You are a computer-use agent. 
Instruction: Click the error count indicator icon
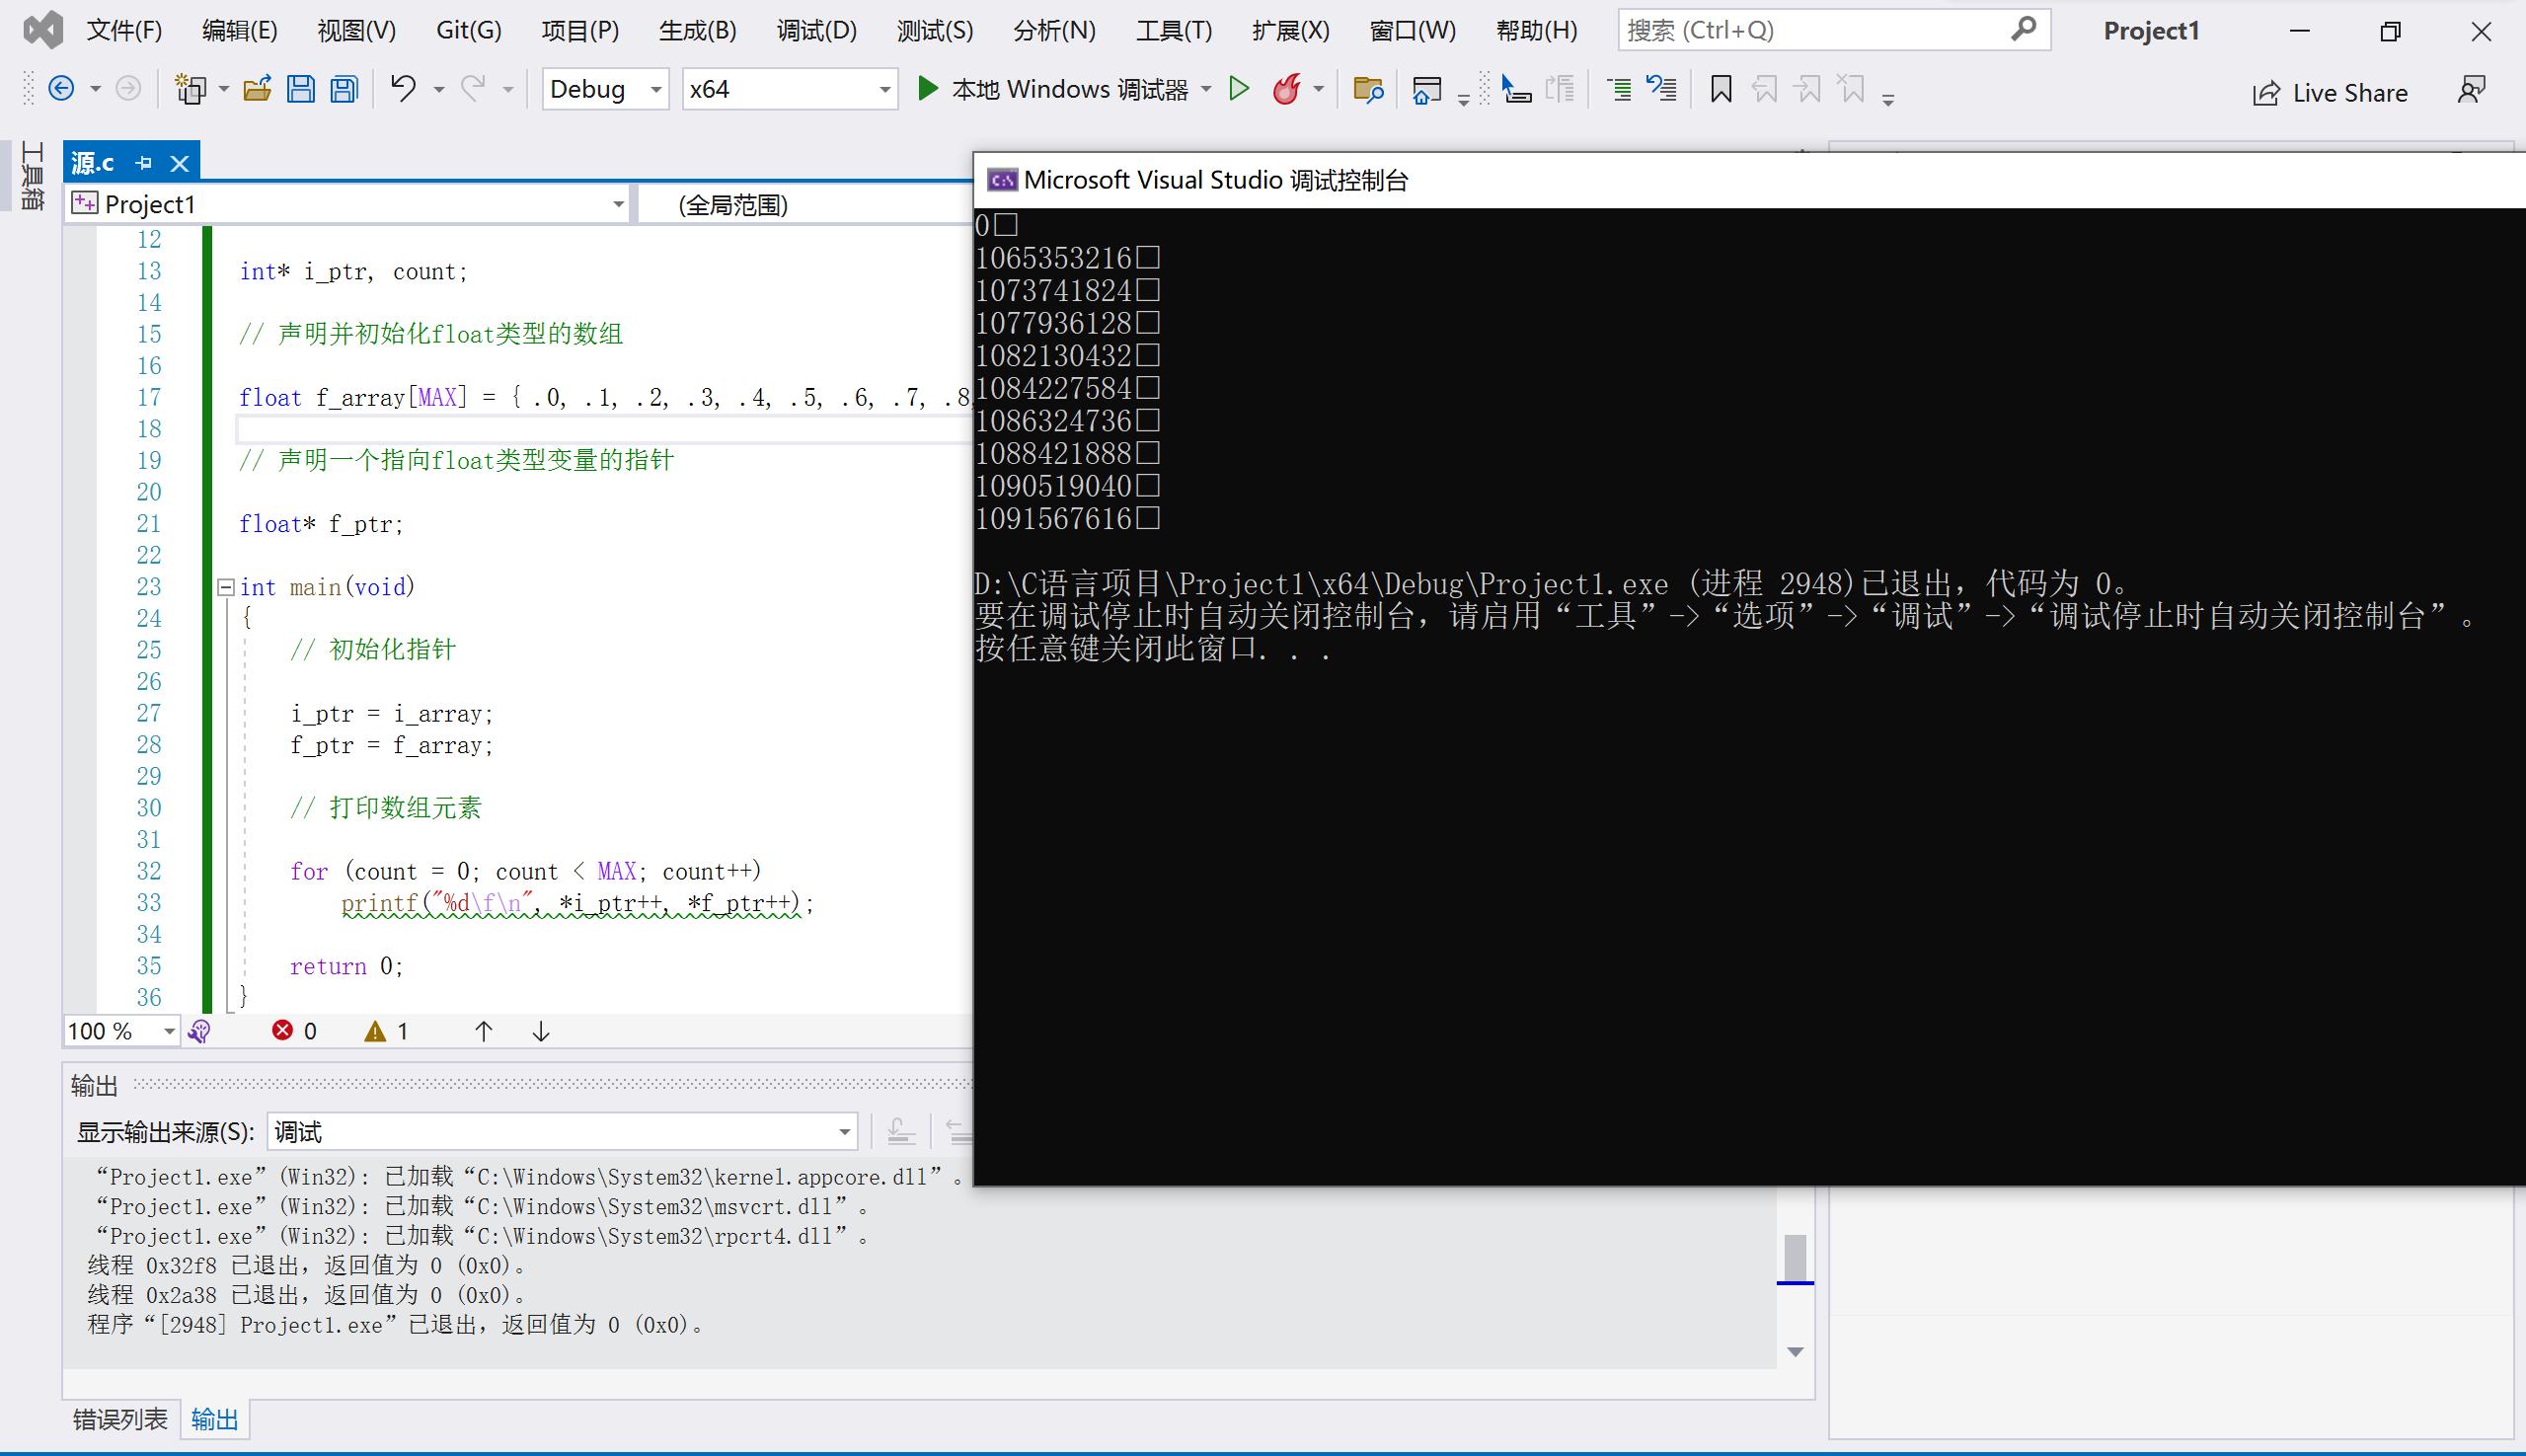click(282, 1030)
